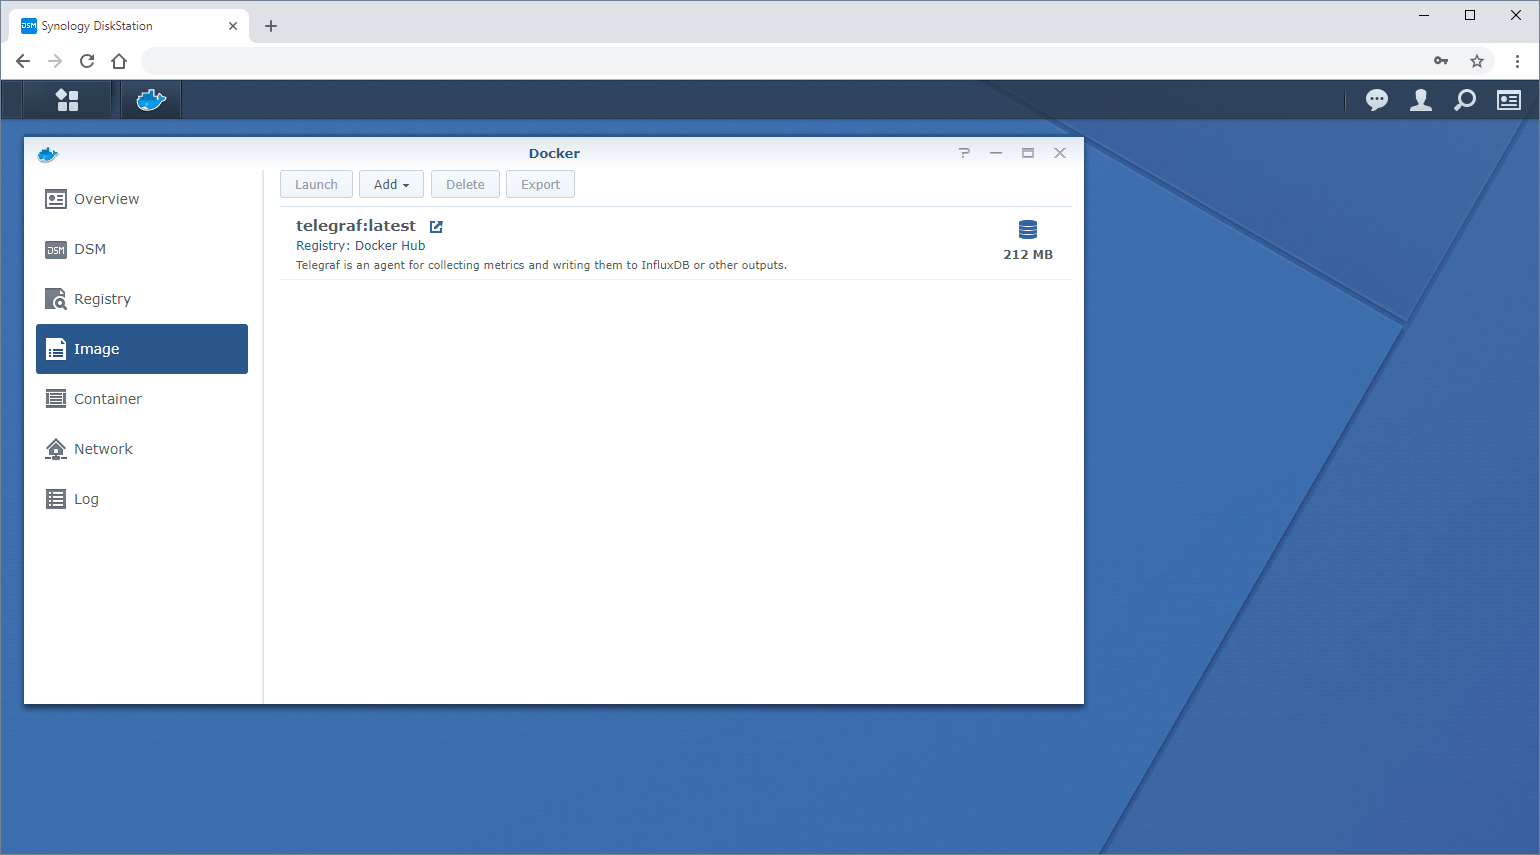Image resolution: width=1540 pixels, height=855 pixels.
Task: Open the DSM widgets panel icon
Action: coord(1509,100)
